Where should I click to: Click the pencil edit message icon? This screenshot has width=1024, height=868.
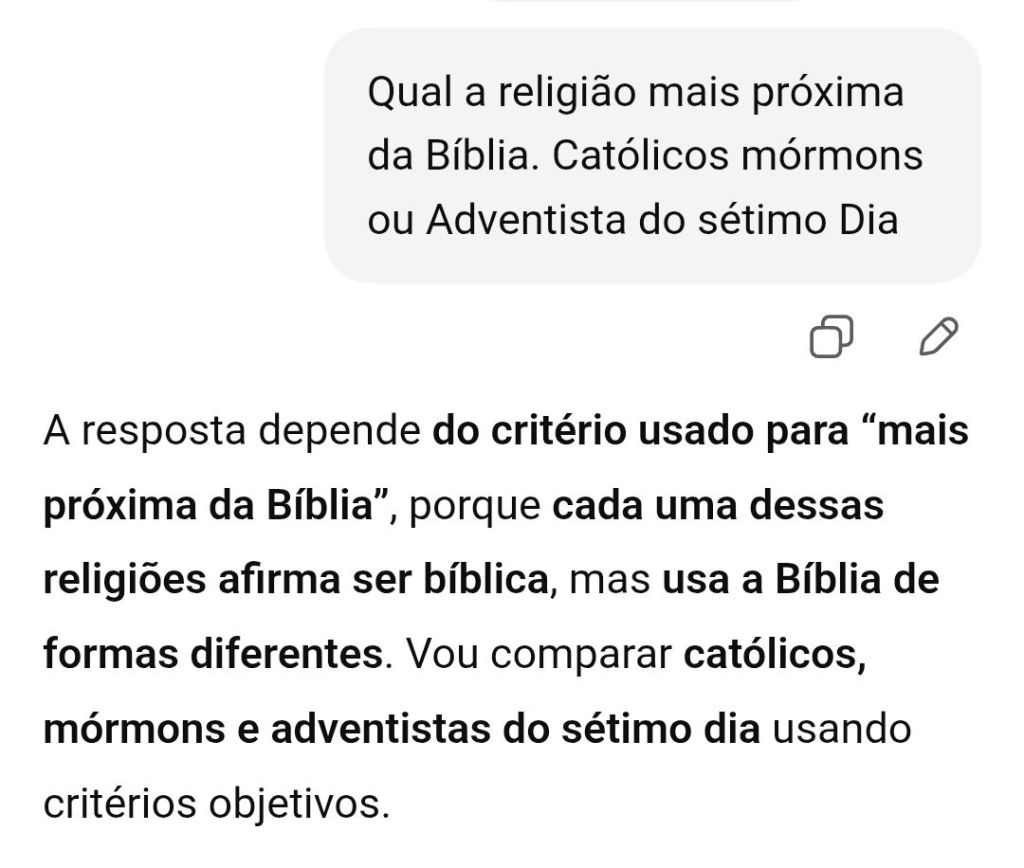(938, 337)
